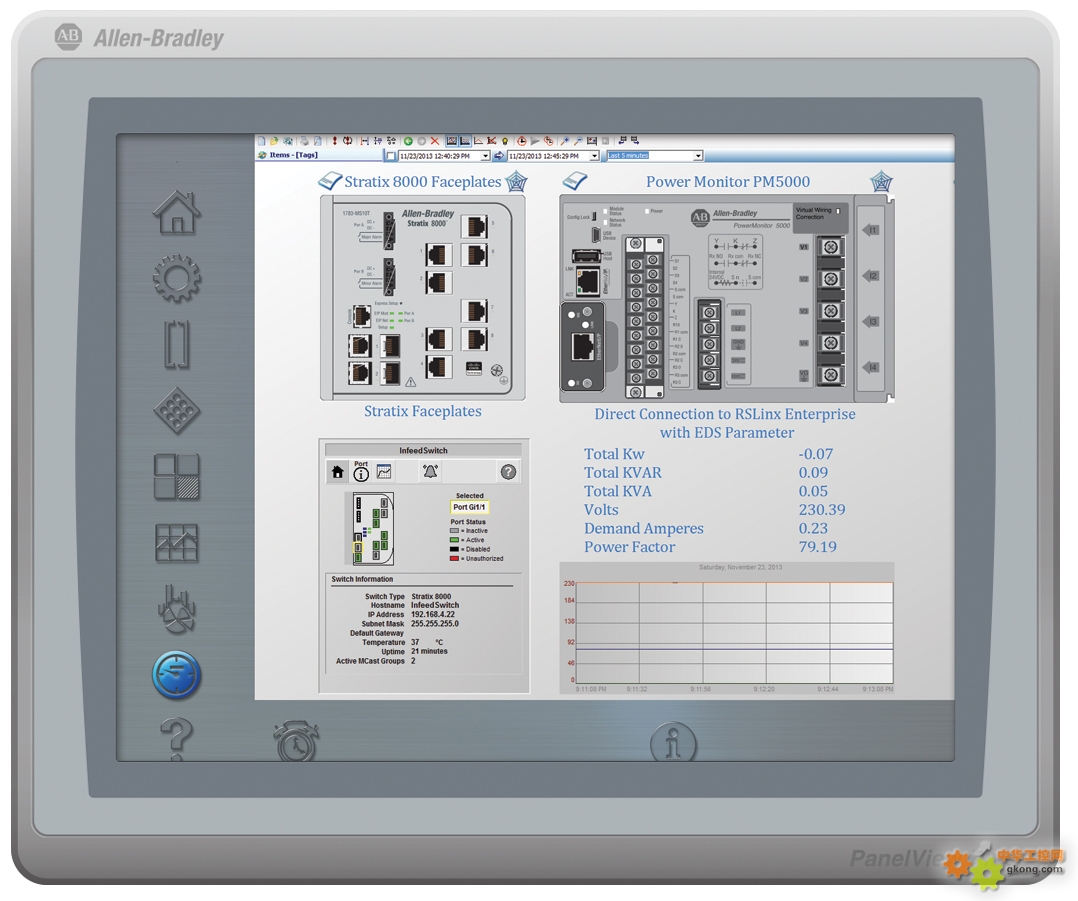Open the alarm clock icon on bottom bar
Image resolution: width=1078 pixels, height=901 pixels.
(296, 742)
